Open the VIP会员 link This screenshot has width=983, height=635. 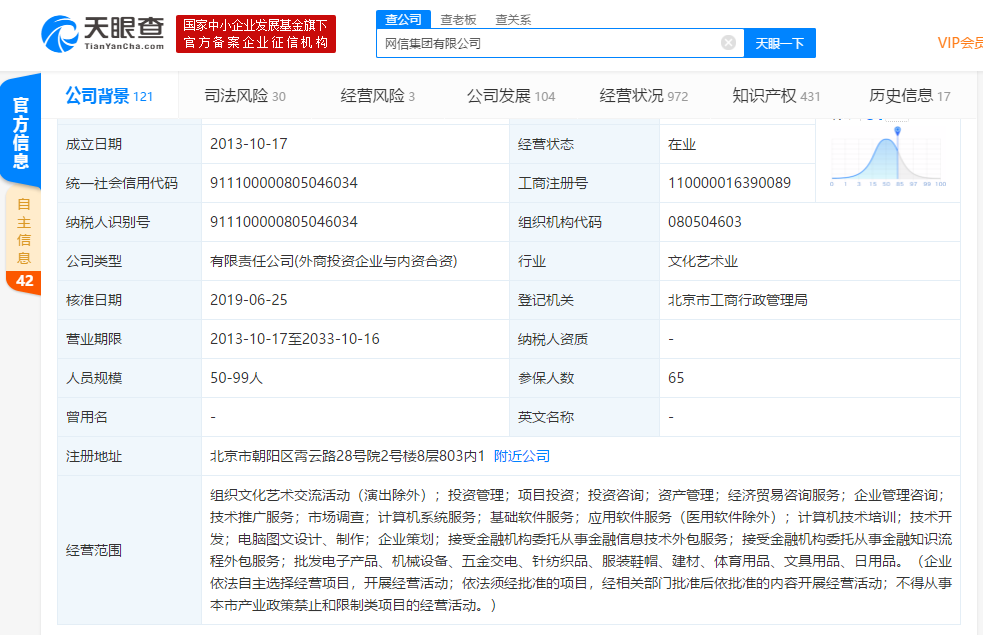click(959, 43)
